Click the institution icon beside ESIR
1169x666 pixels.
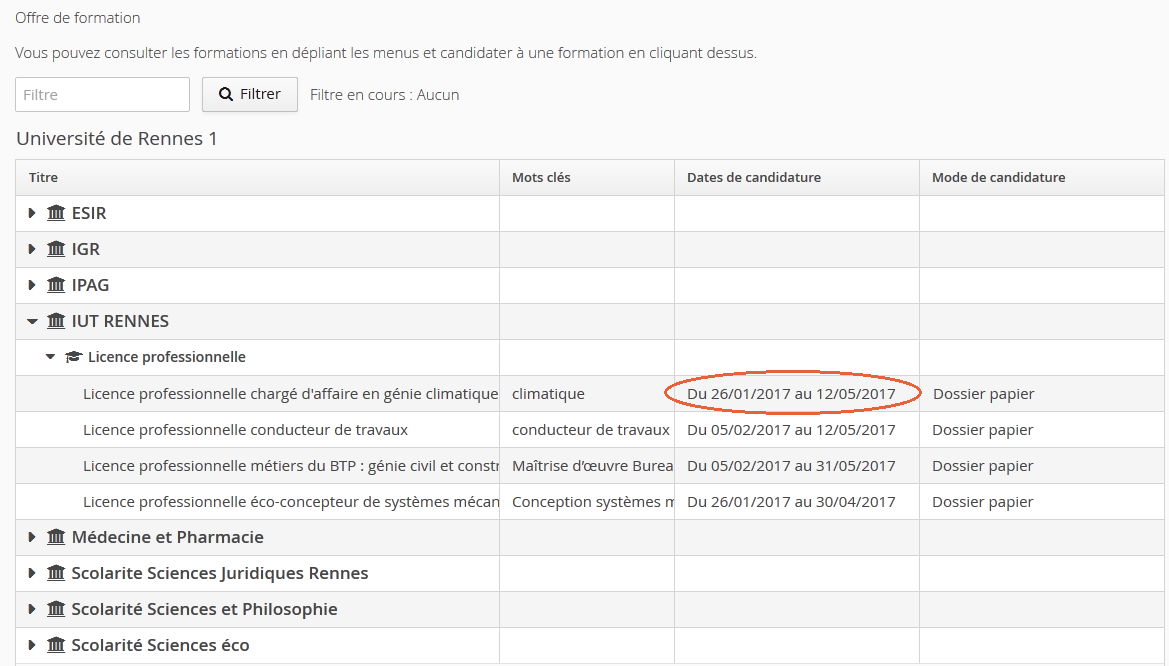[x=56, y=213]
